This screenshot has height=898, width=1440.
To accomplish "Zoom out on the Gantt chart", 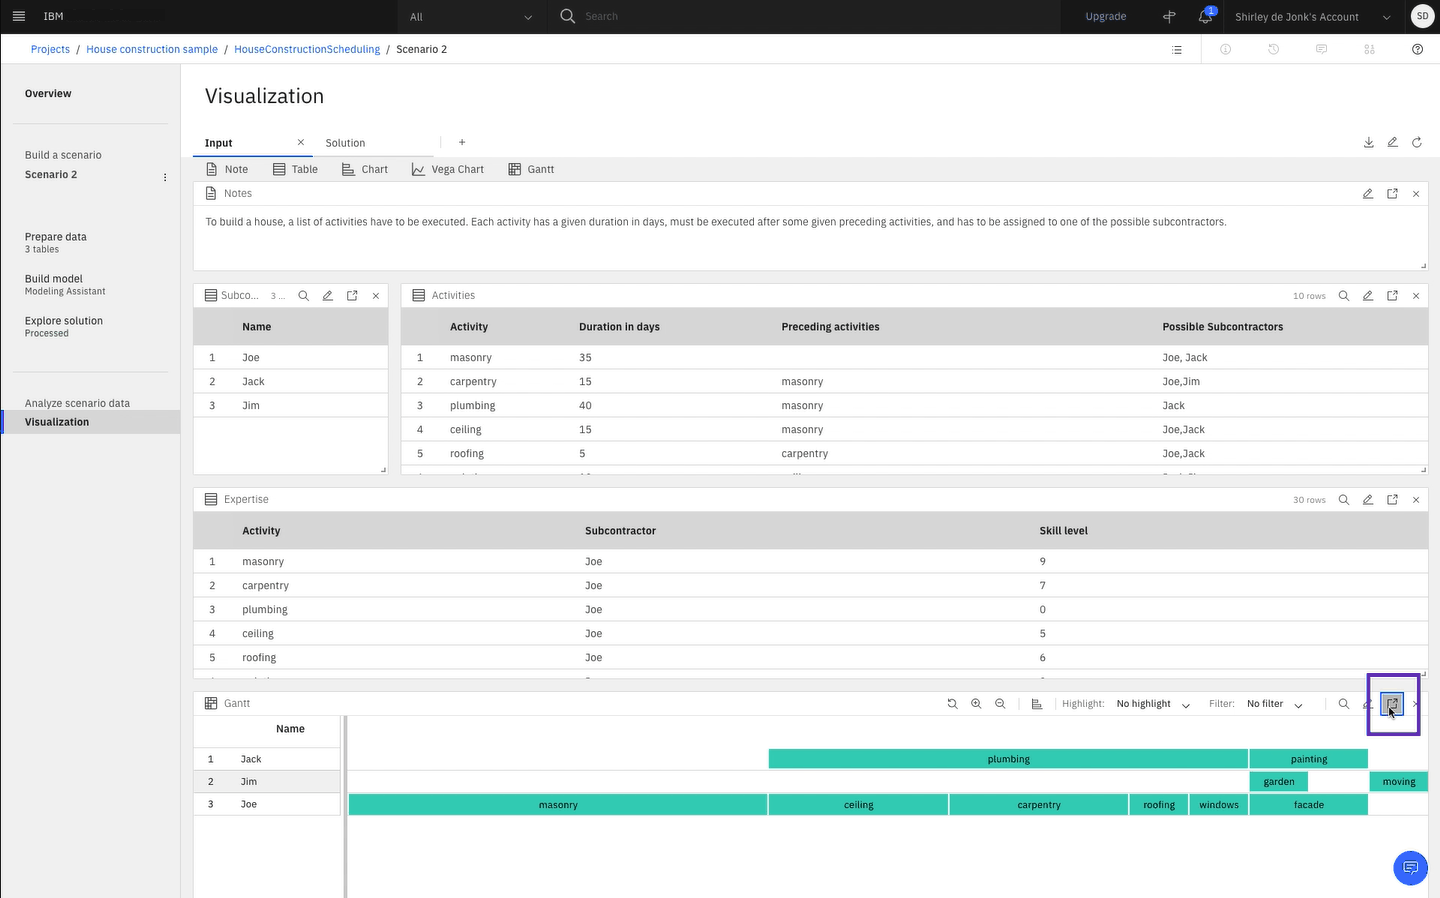I will (x=1000, y=704).
